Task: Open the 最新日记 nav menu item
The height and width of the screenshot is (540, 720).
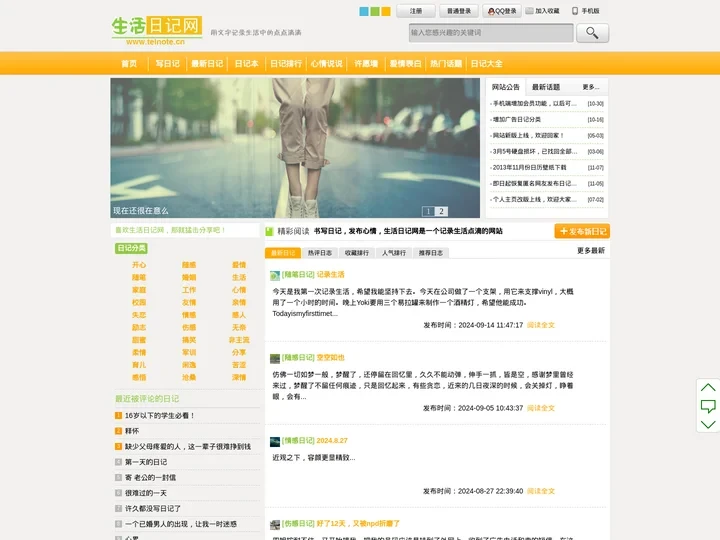Action: pos(207,63)
